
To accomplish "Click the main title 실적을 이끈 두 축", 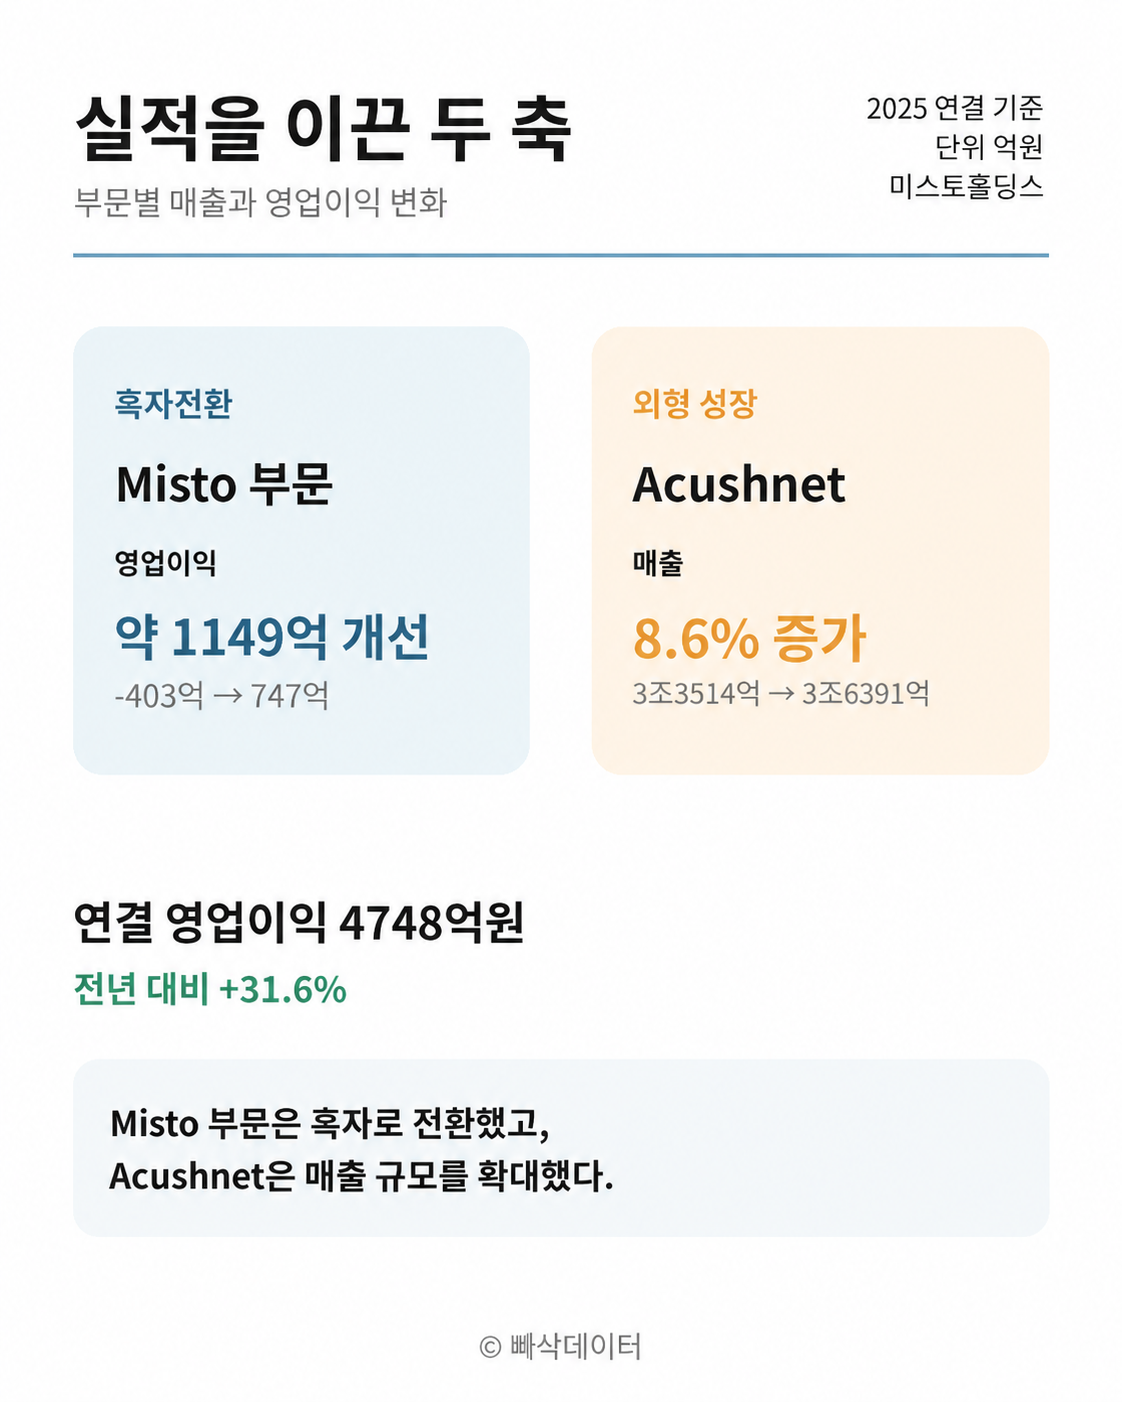I will [x=323, y=130].
